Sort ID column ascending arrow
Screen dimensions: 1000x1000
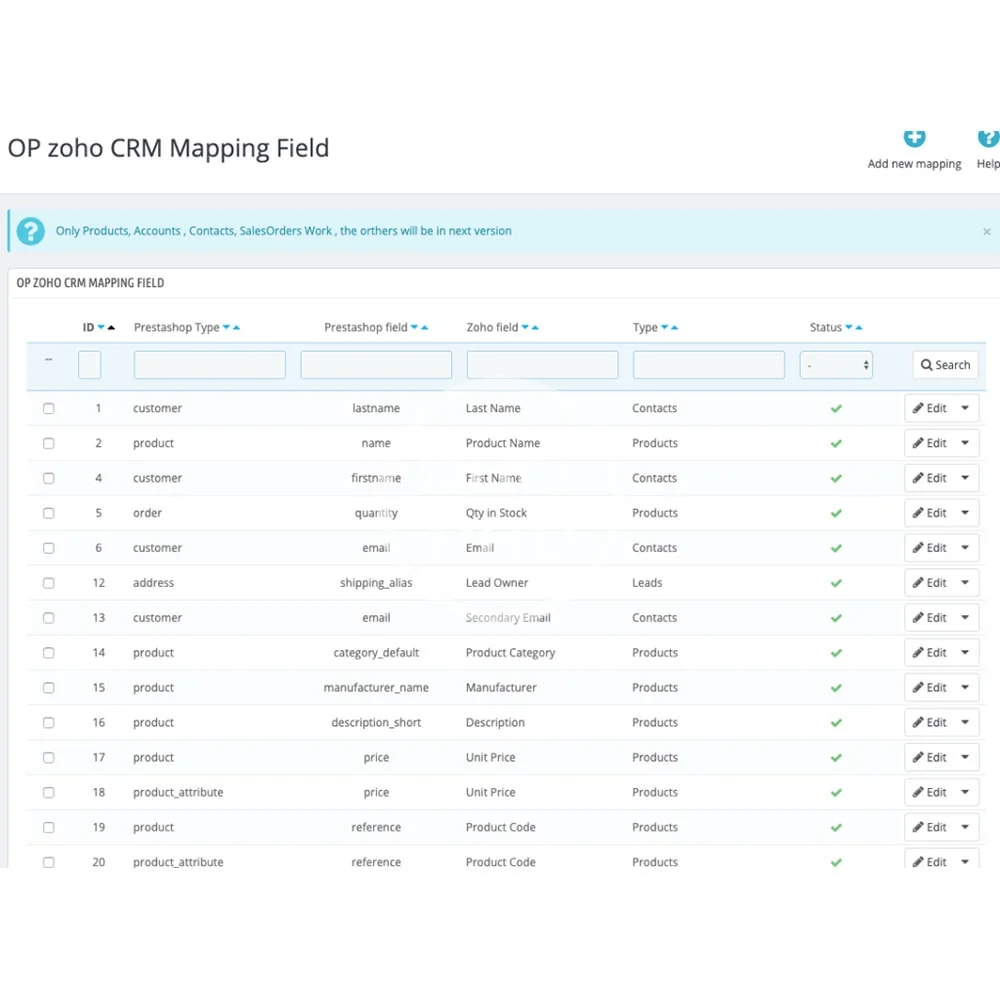tap(112, 328)
